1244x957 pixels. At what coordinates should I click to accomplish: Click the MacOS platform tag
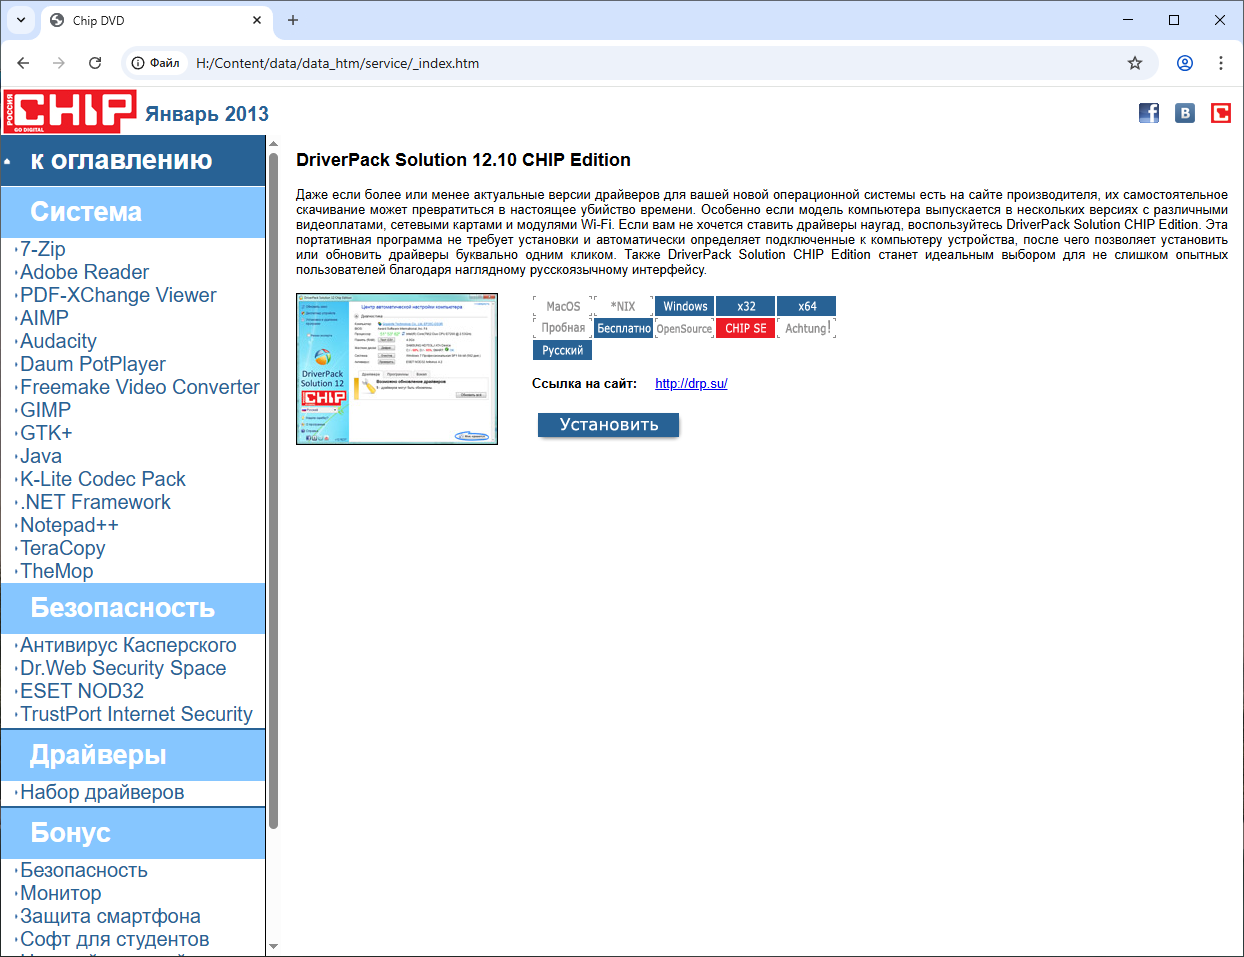tap(563, 306)
